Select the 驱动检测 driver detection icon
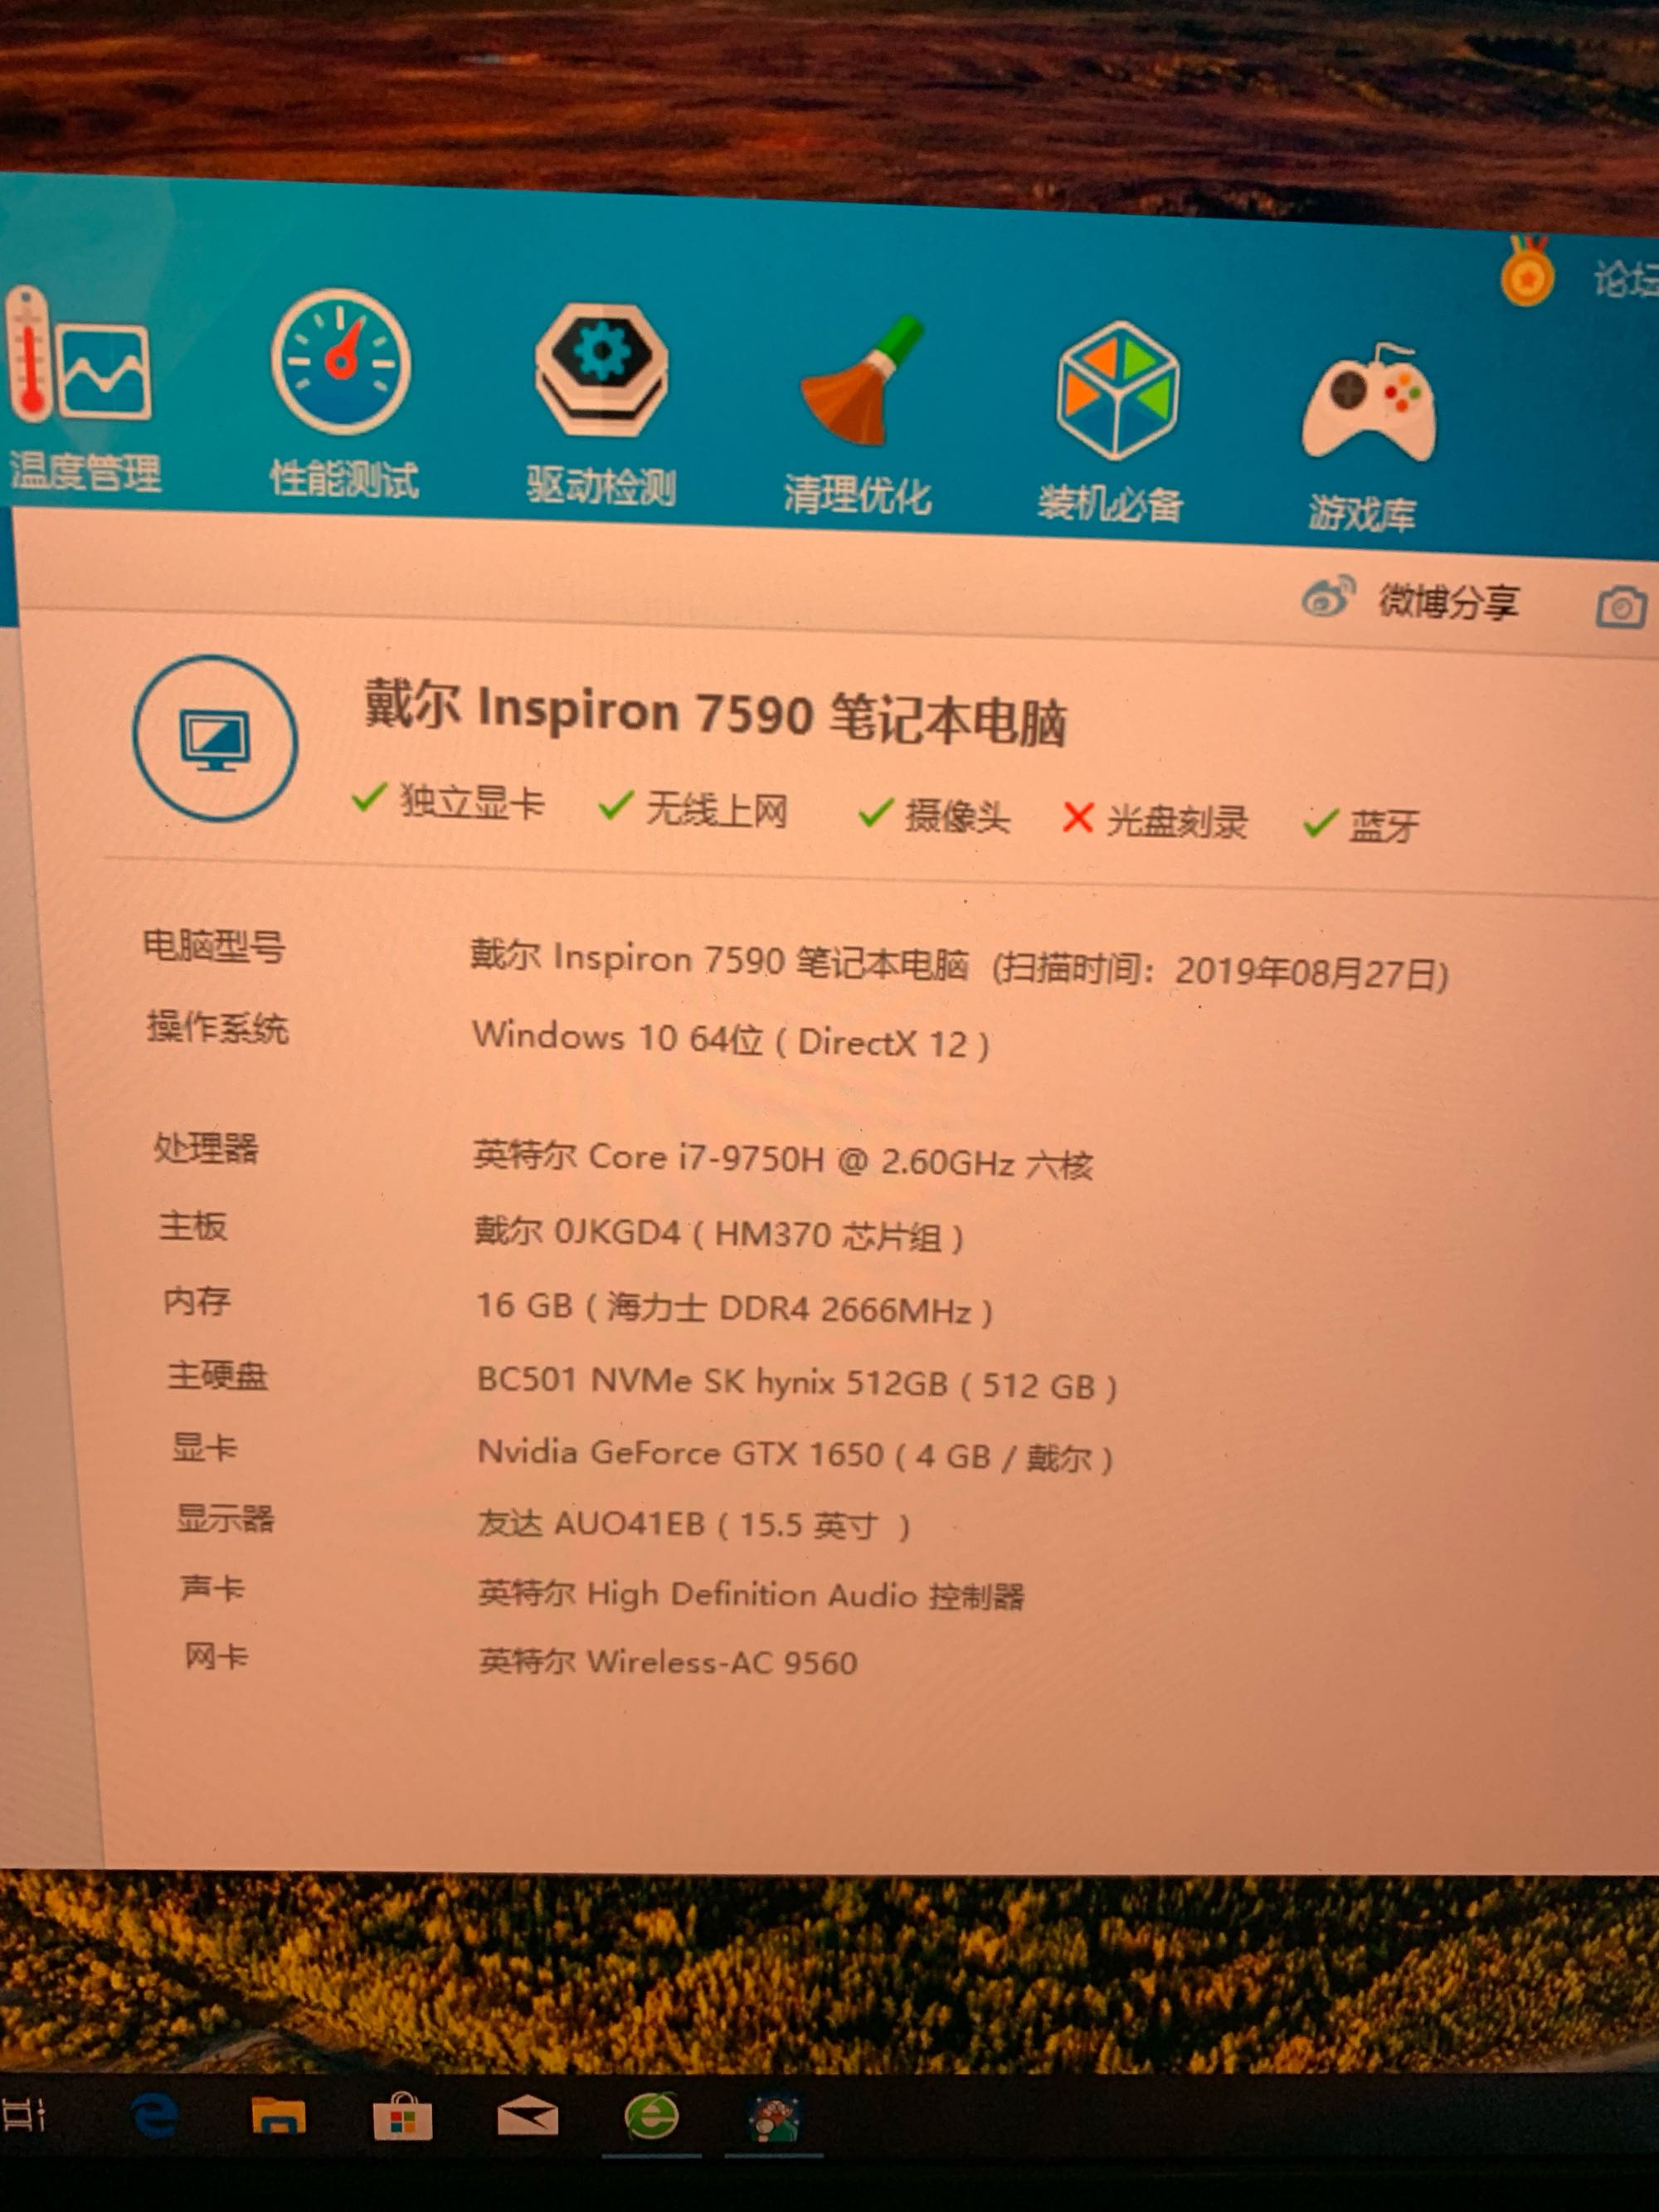 (x=601, y=371)
